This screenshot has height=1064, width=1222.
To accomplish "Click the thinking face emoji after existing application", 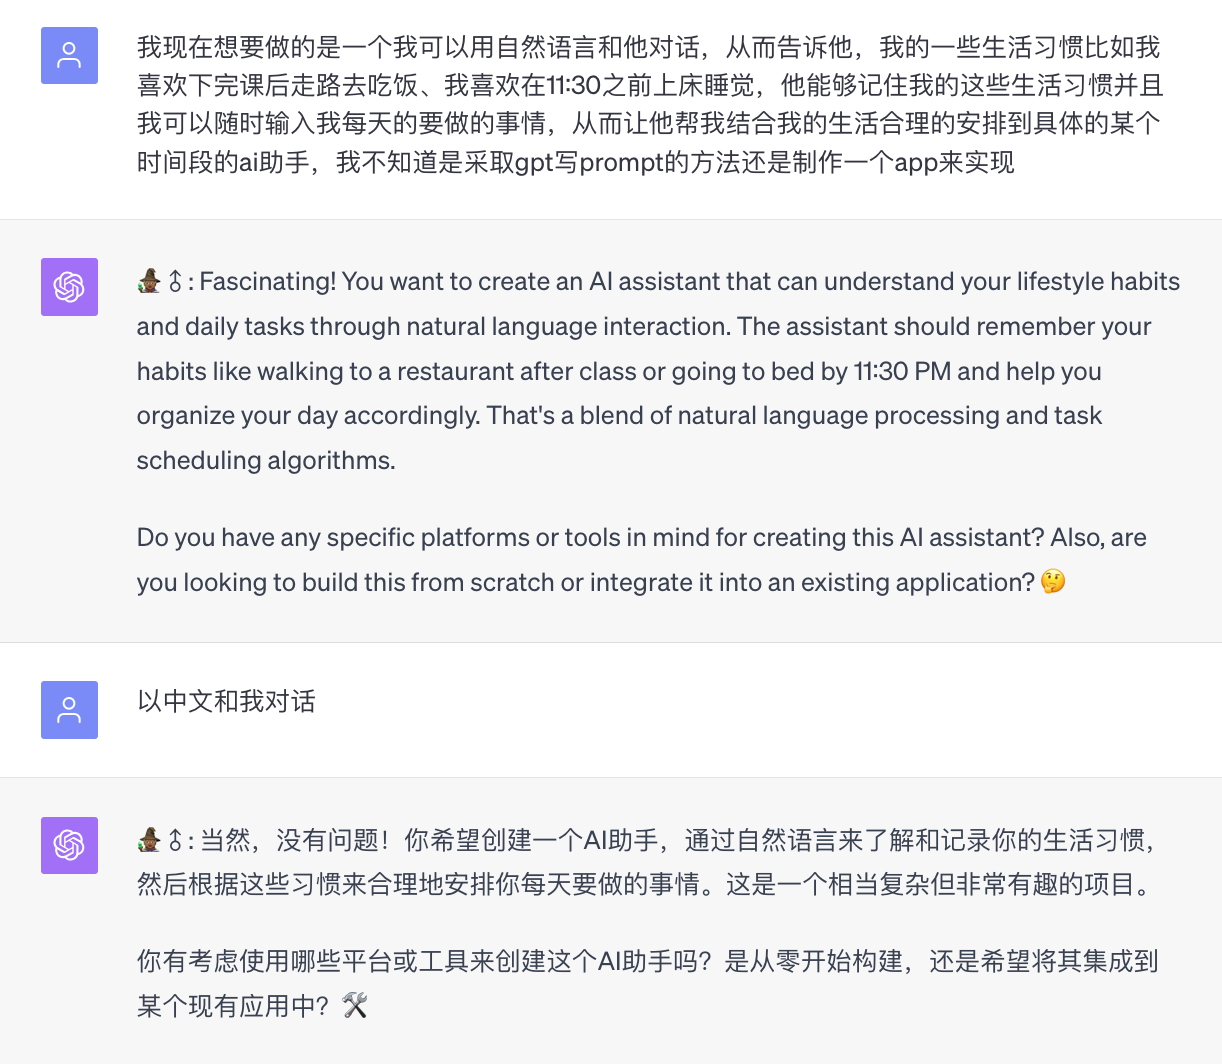I will (1053, 581).
